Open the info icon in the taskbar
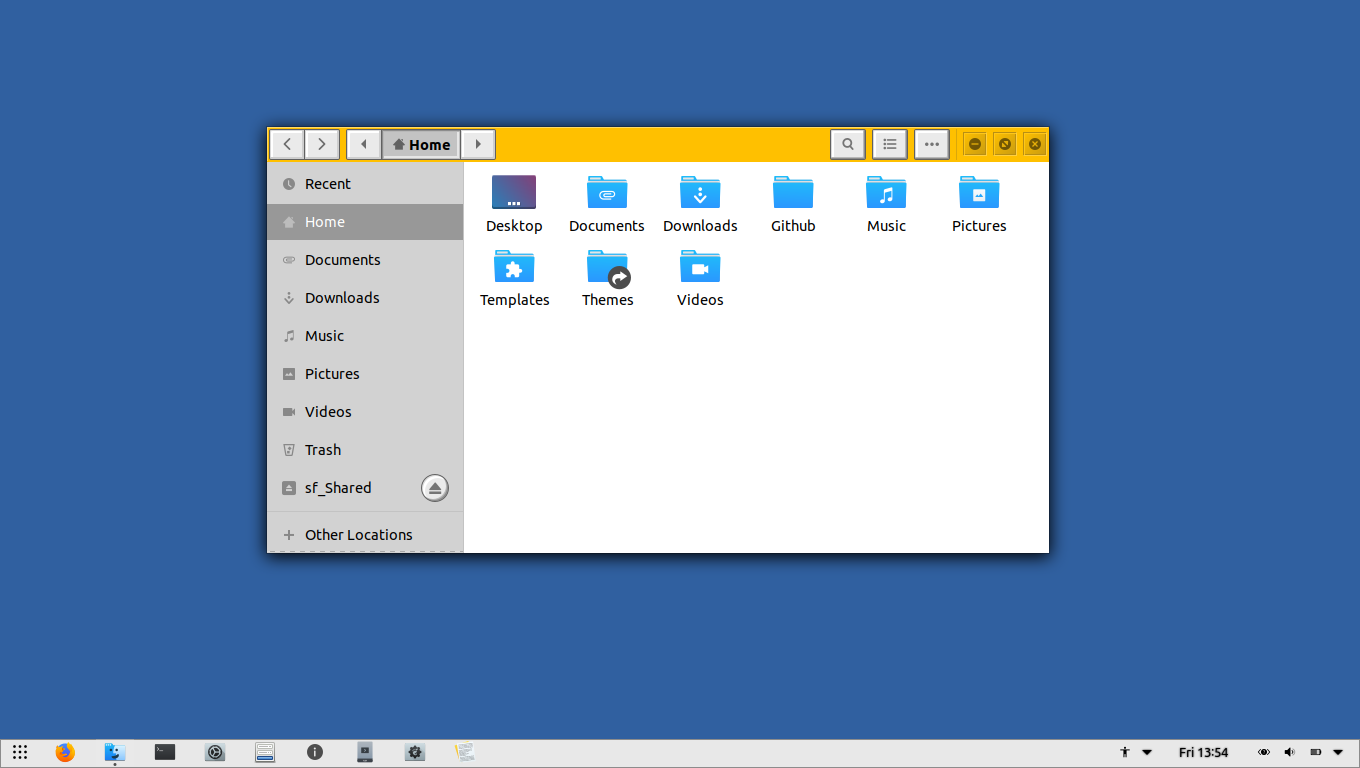1360x768 pixels. pos(315,752)
